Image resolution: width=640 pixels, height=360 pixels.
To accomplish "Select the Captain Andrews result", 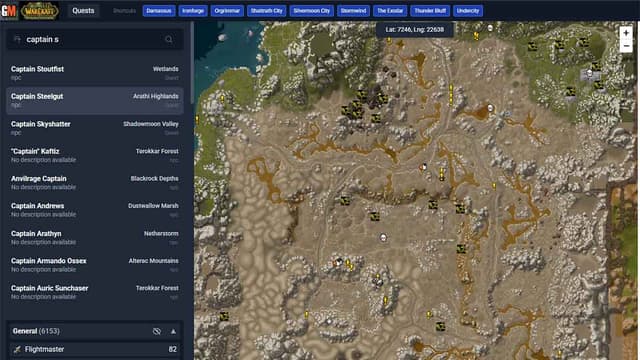I will coord(94,210).
